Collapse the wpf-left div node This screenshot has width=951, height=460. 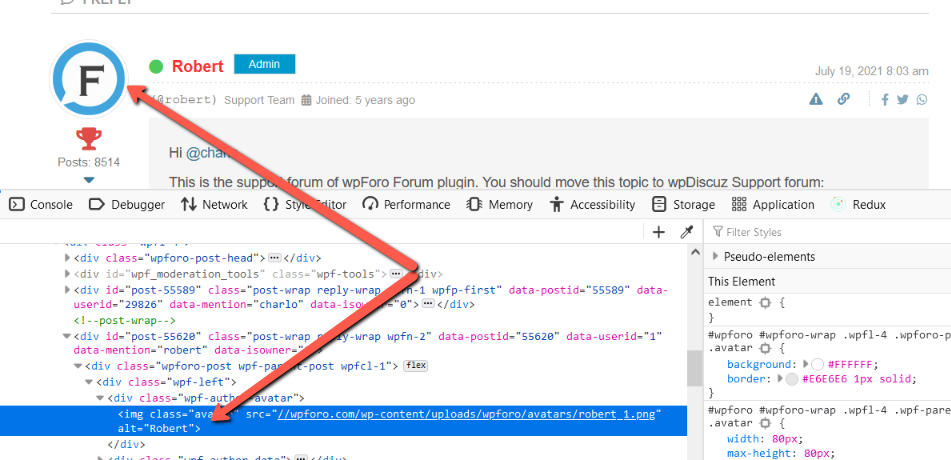tap(90, 382)
